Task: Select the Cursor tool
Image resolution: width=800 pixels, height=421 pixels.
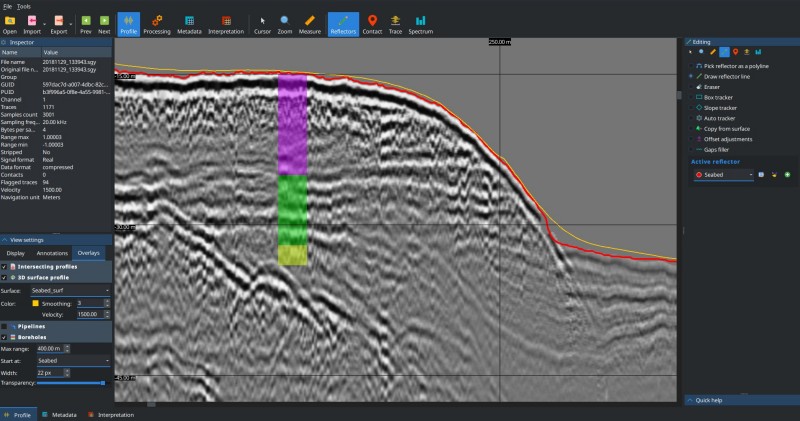Action: click(x=262, y=24)
